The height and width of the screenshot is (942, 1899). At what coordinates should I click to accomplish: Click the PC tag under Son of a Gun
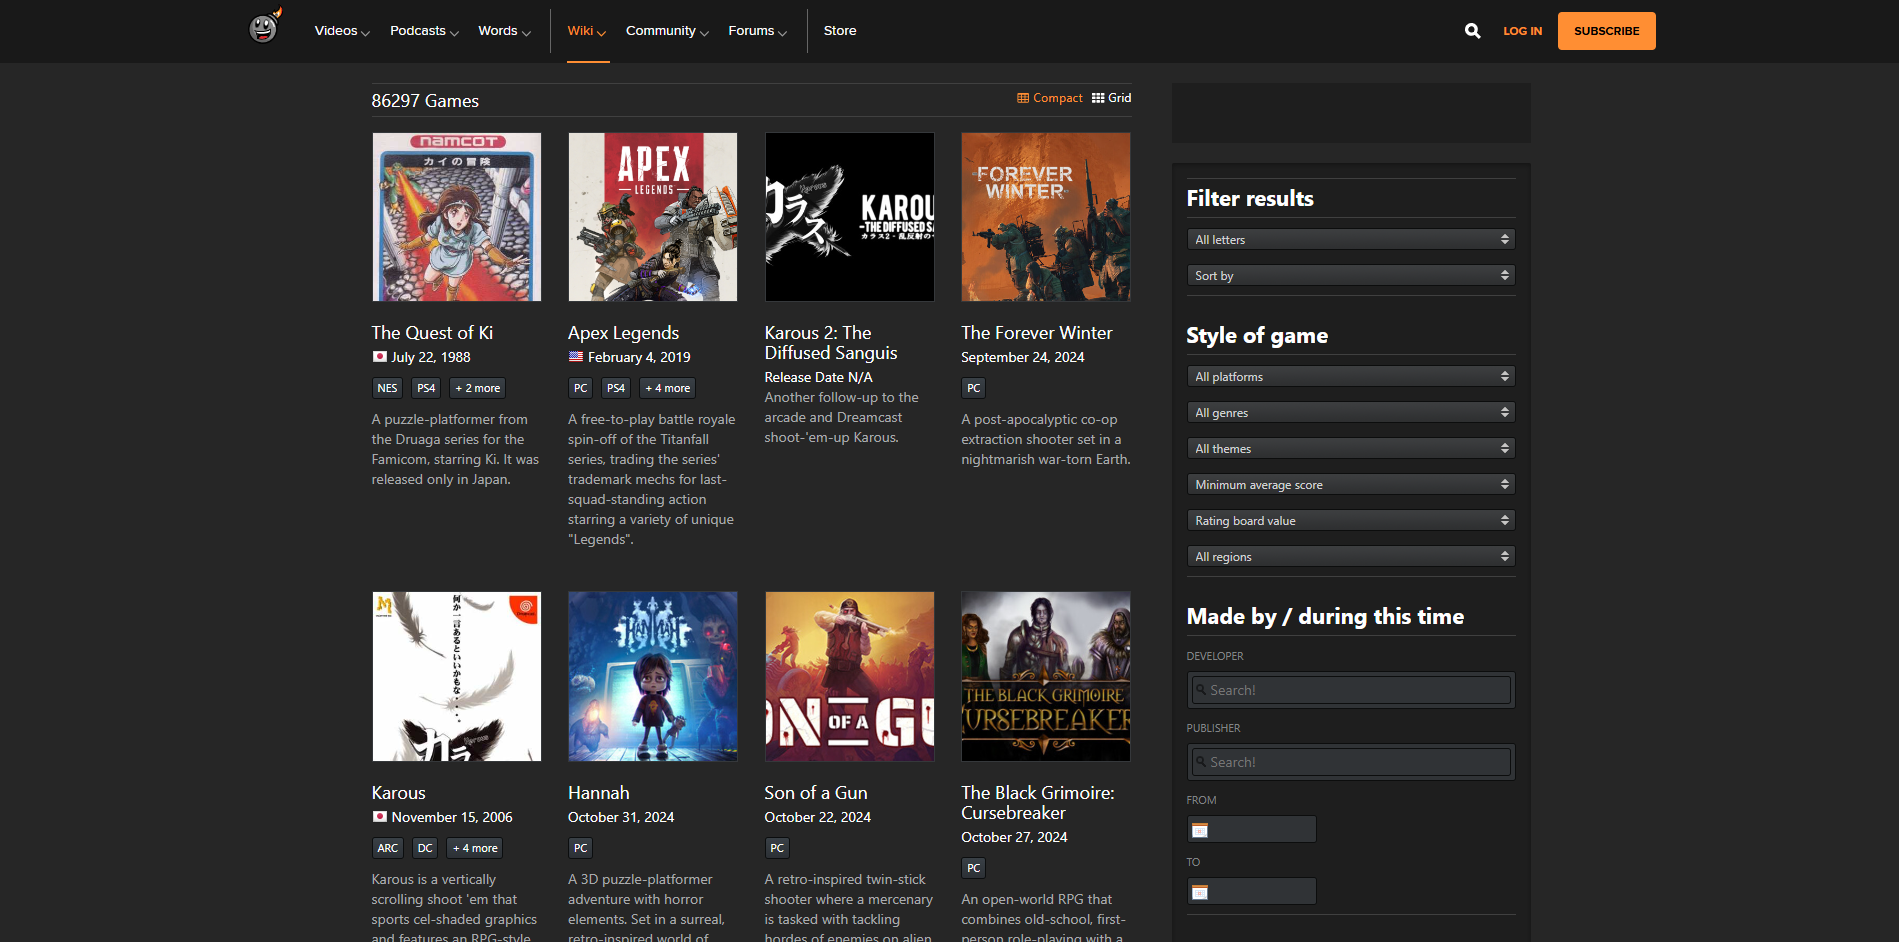tap(777, 848)
